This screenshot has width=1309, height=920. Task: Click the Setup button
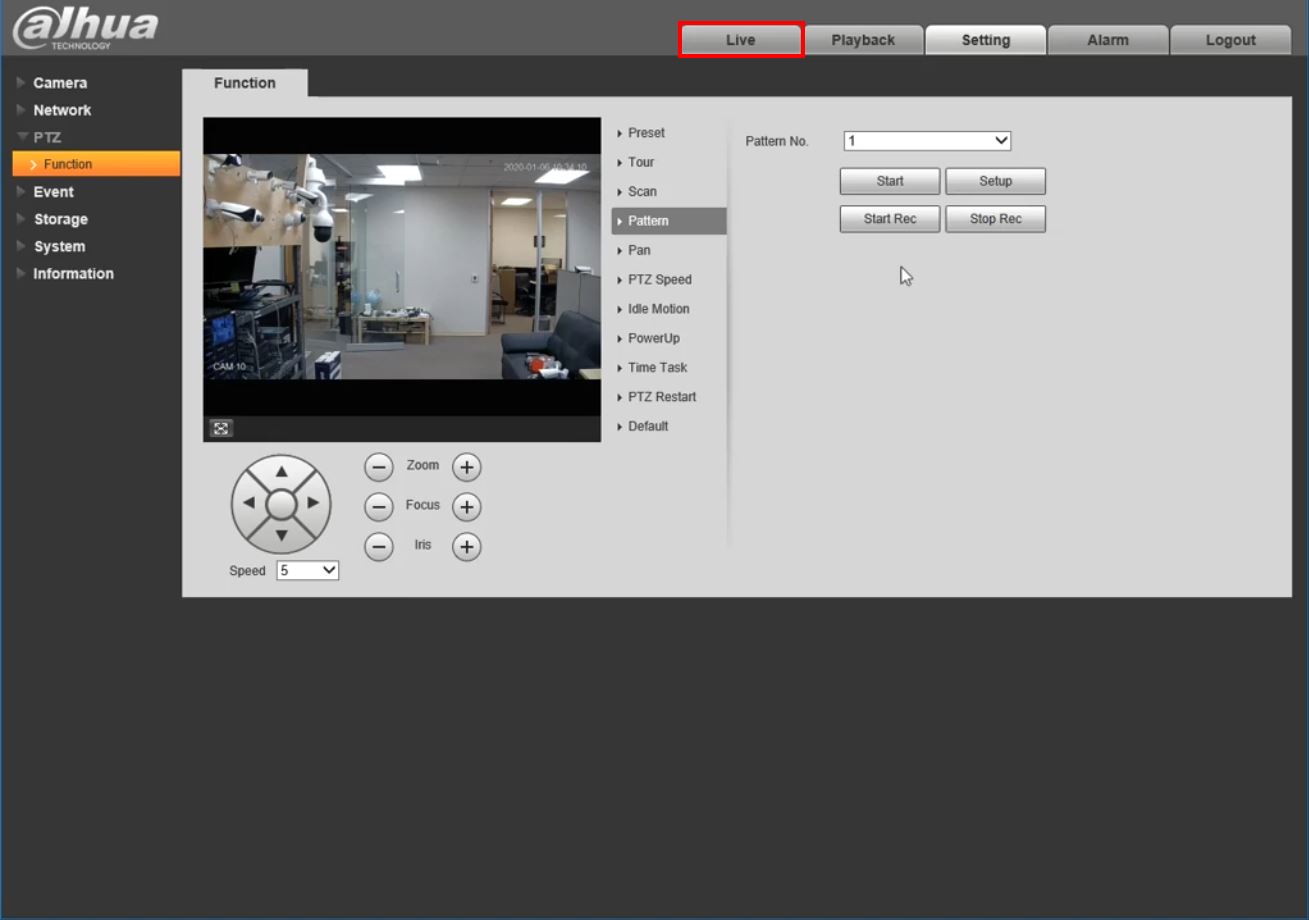click(996, 181)
